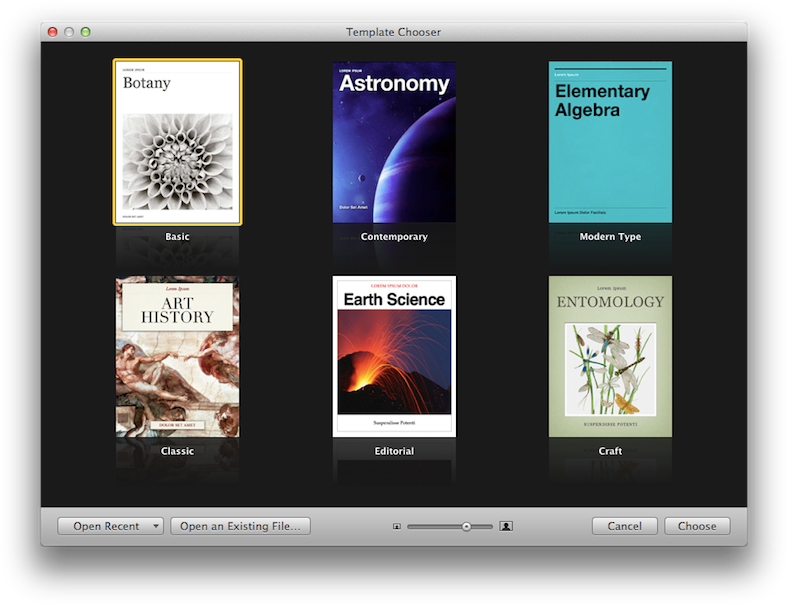787x604 pixels.
Task: Click the thumbnail size slider handle
Action: pos(466,526)
